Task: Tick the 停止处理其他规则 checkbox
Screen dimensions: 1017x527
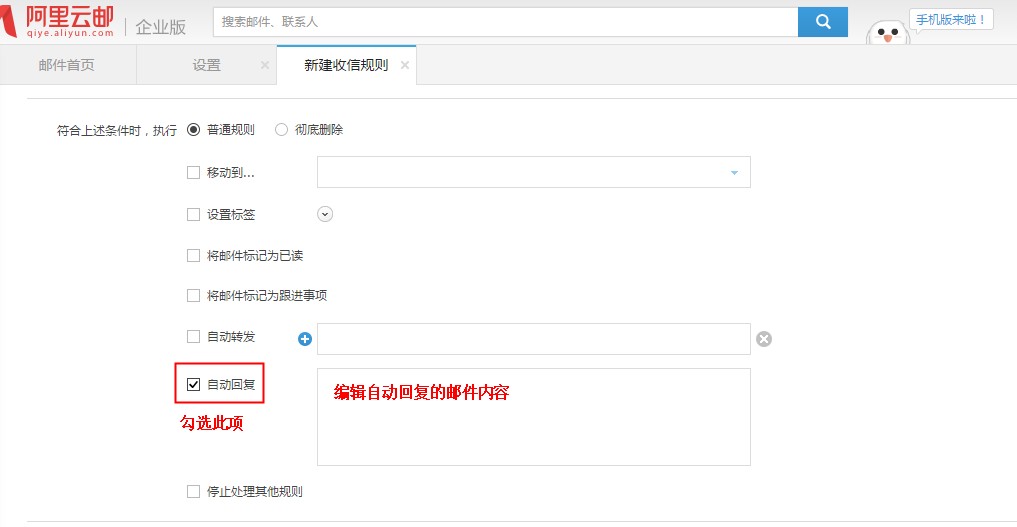Action: tap(194, 491)
